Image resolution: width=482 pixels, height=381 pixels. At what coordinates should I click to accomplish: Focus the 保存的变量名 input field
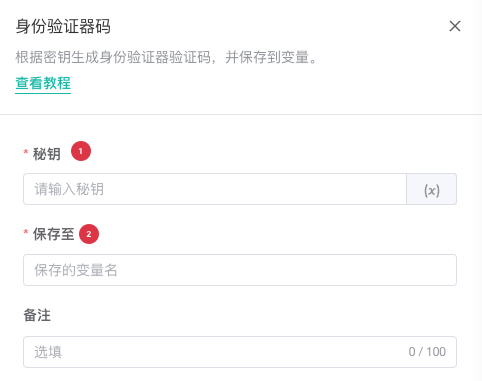240,270
